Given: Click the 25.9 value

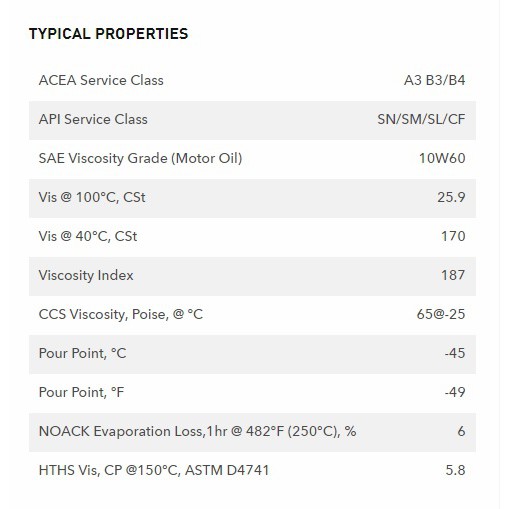Looking at the screenshot, I should pyautogui.click(x=451, y=197).
